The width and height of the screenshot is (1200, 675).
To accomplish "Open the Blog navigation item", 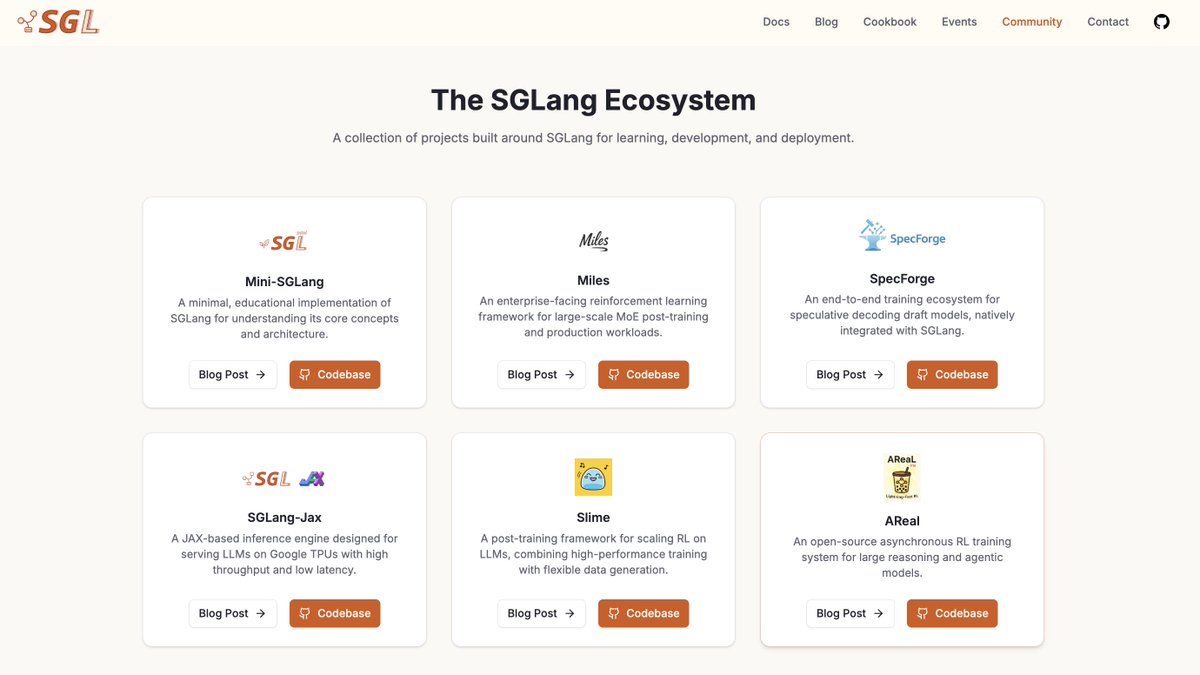I will click(x=826, y=21).
